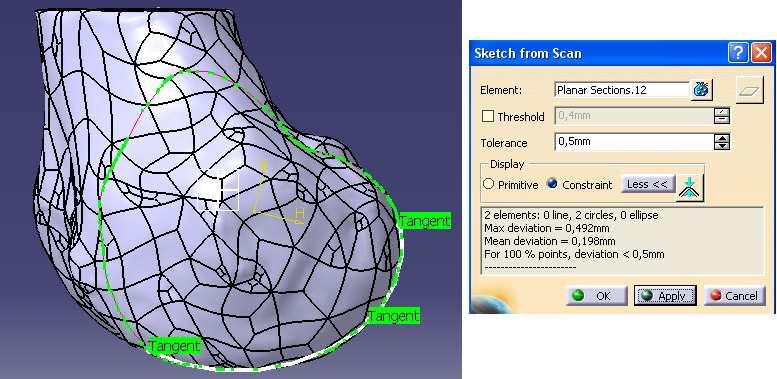Collapse details with the Less << button

(x=647, y=184)
